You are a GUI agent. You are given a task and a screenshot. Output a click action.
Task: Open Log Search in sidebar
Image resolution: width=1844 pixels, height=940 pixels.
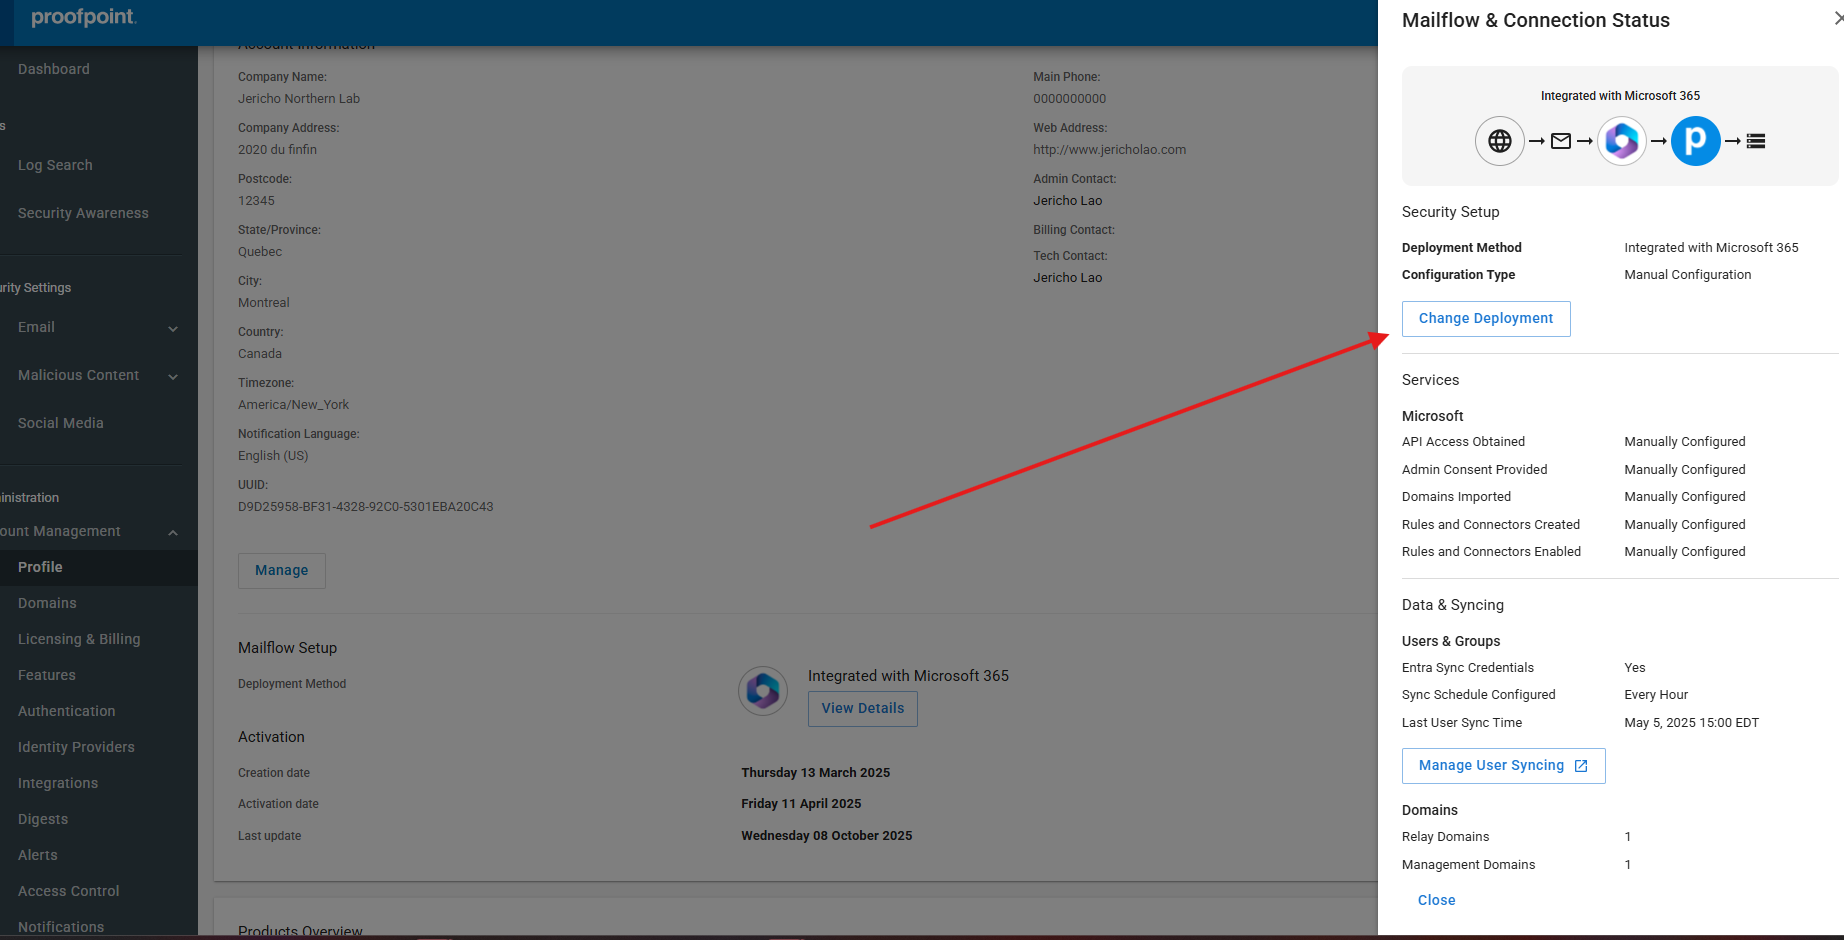pos(55,165)
